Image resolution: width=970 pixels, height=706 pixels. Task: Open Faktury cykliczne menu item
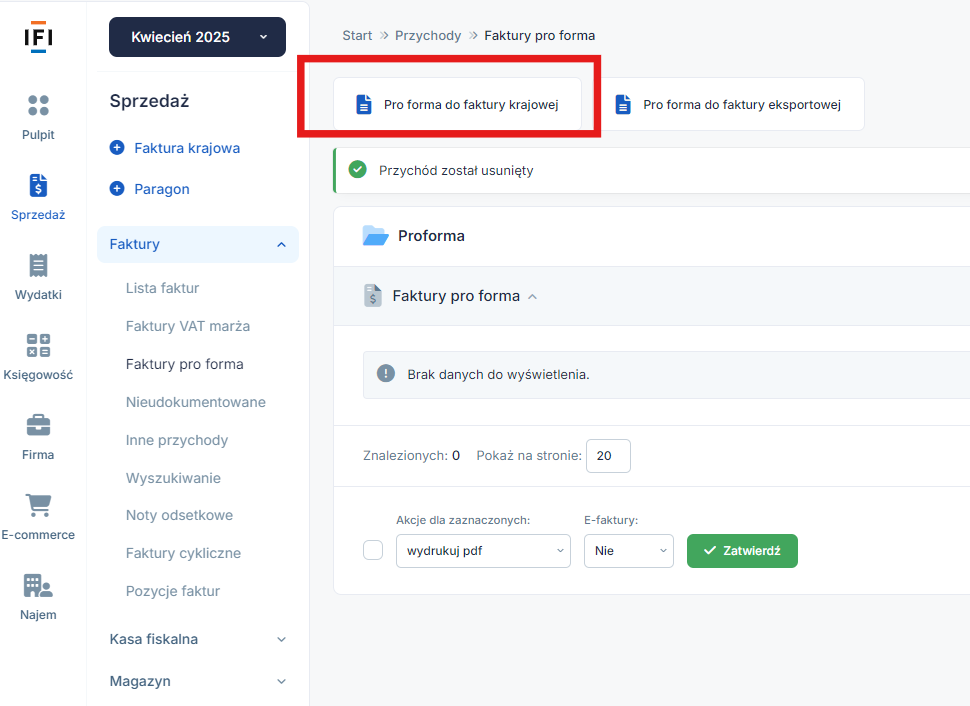[183, 553]
